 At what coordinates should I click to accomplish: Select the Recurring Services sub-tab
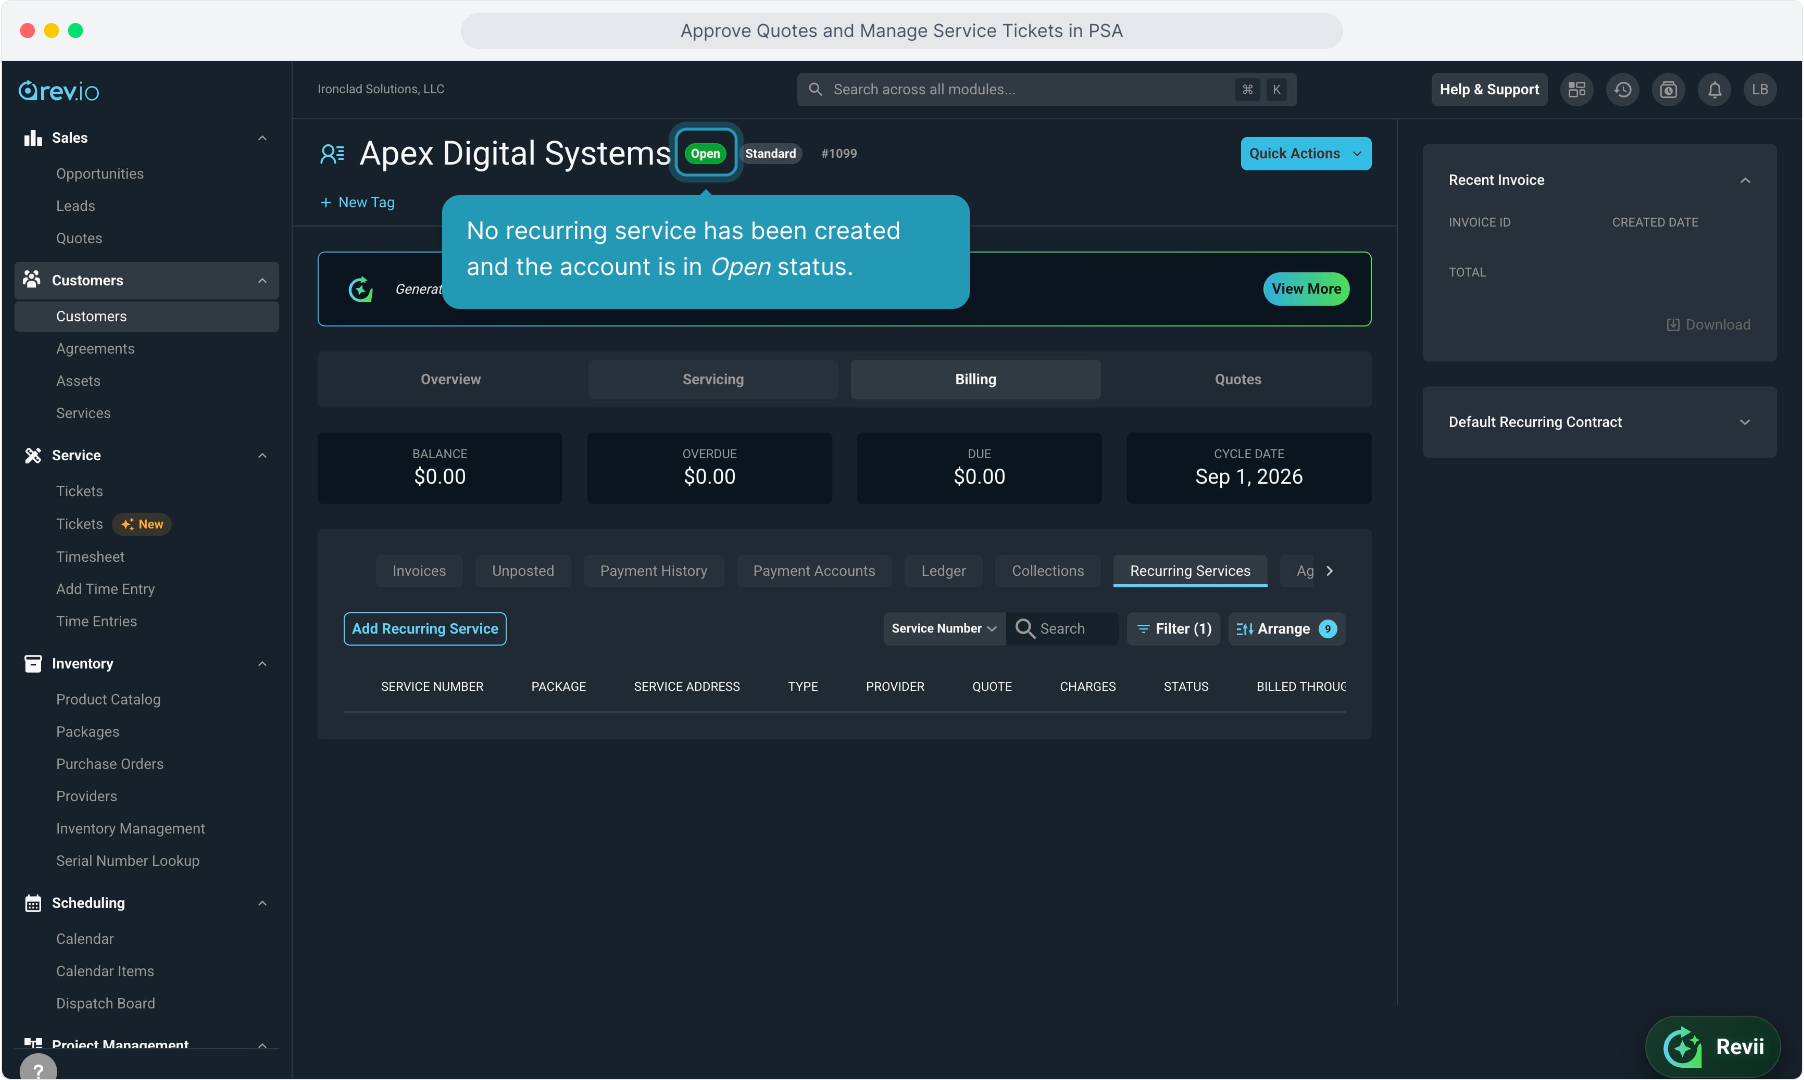tap(1190, 571)
